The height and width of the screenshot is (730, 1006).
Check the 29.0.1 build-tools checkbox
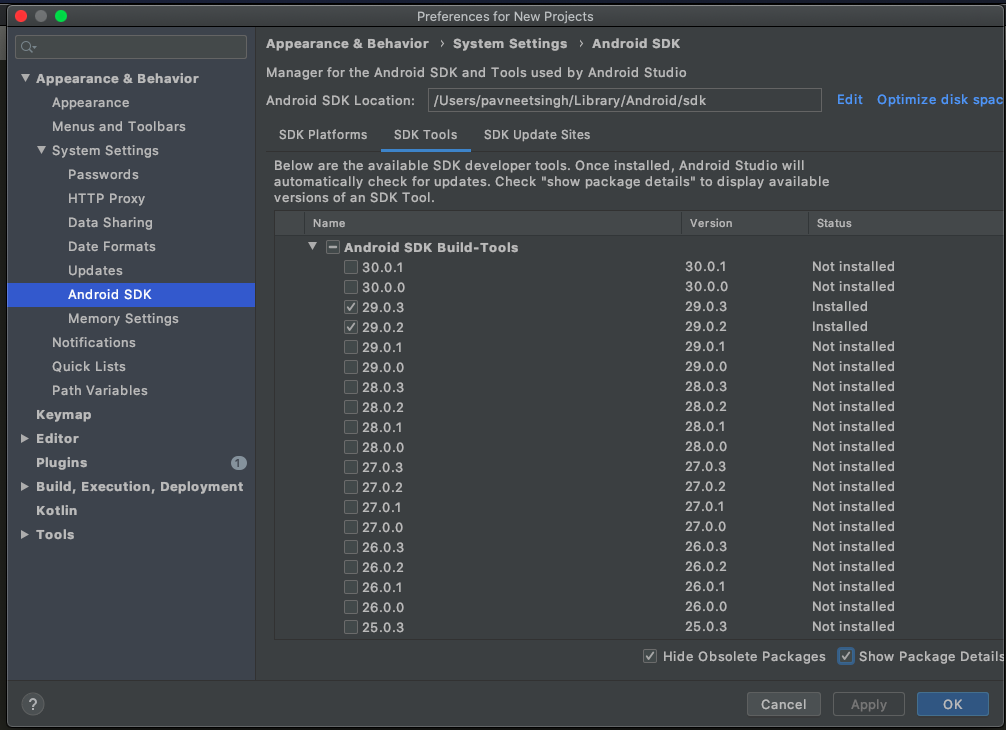tap(351, 347)
